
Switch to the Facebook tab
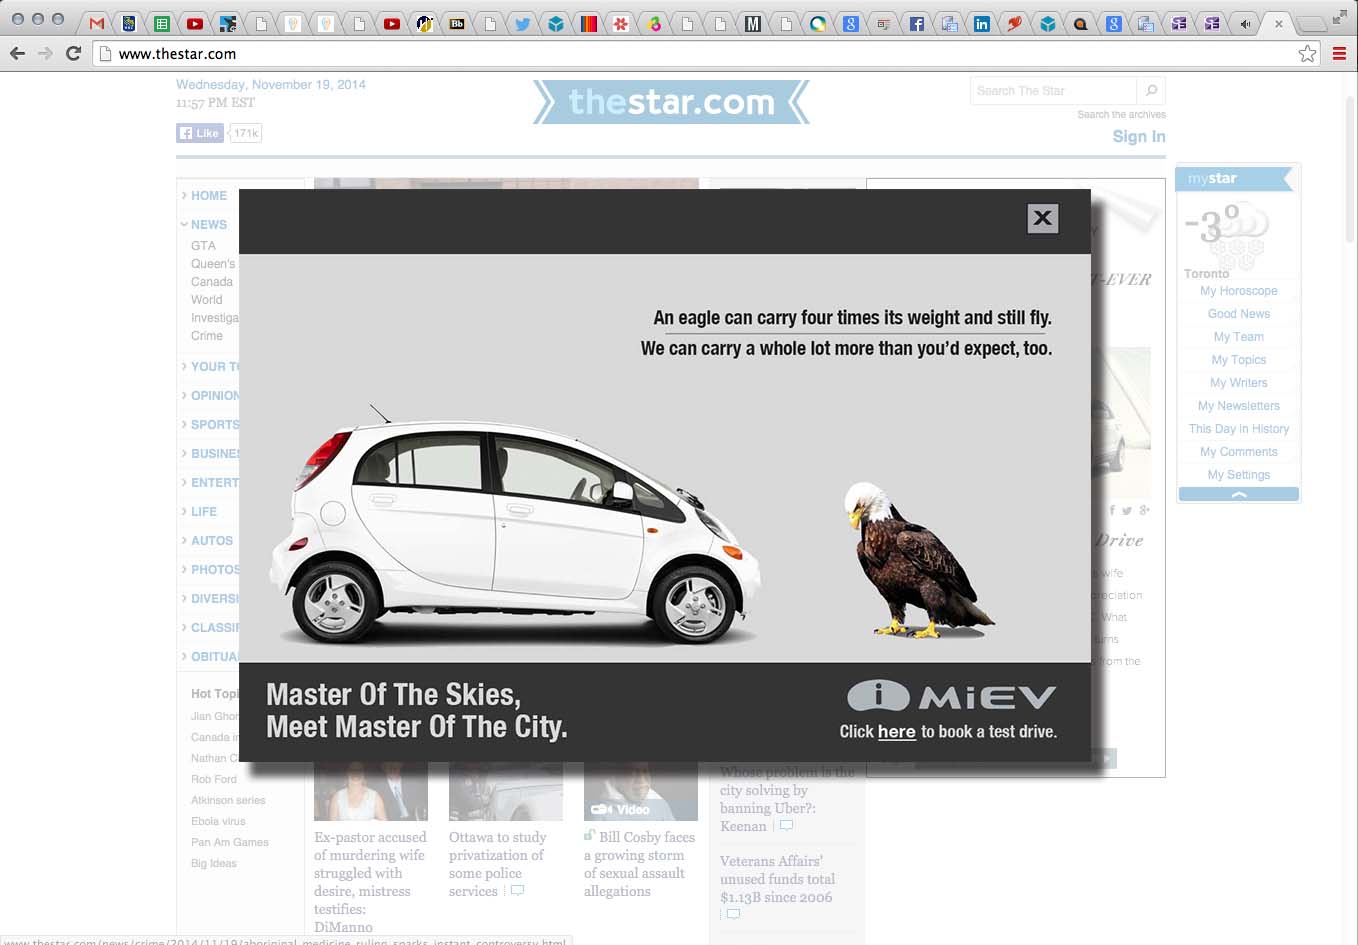[x=916, y=23]
